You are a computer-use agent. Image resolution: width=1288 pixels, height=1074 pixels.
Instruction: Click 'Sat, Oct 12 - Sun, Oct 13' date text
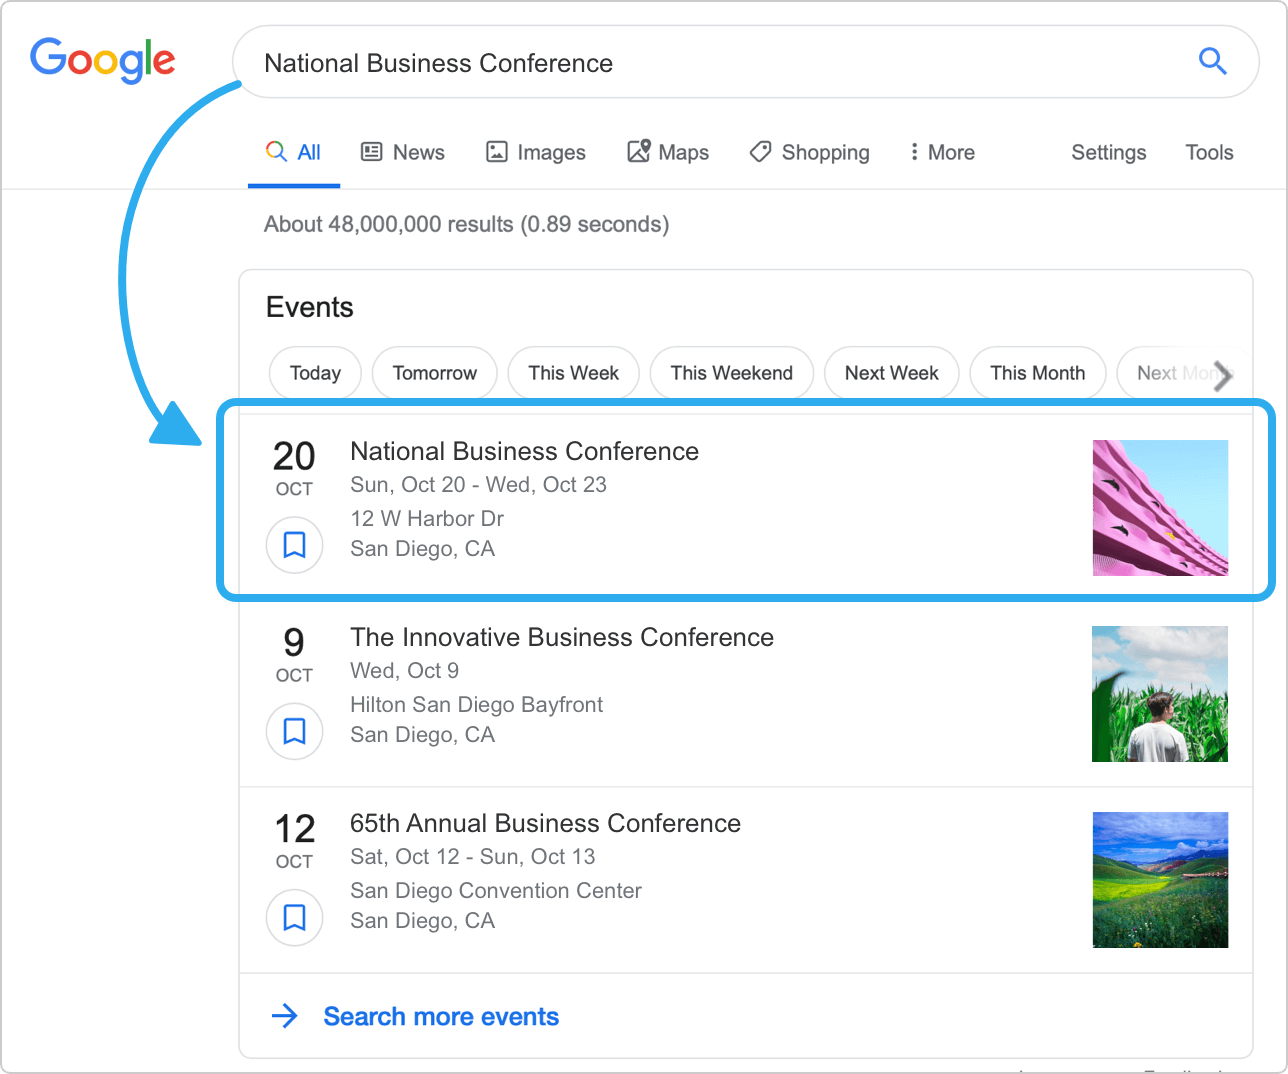472,856
